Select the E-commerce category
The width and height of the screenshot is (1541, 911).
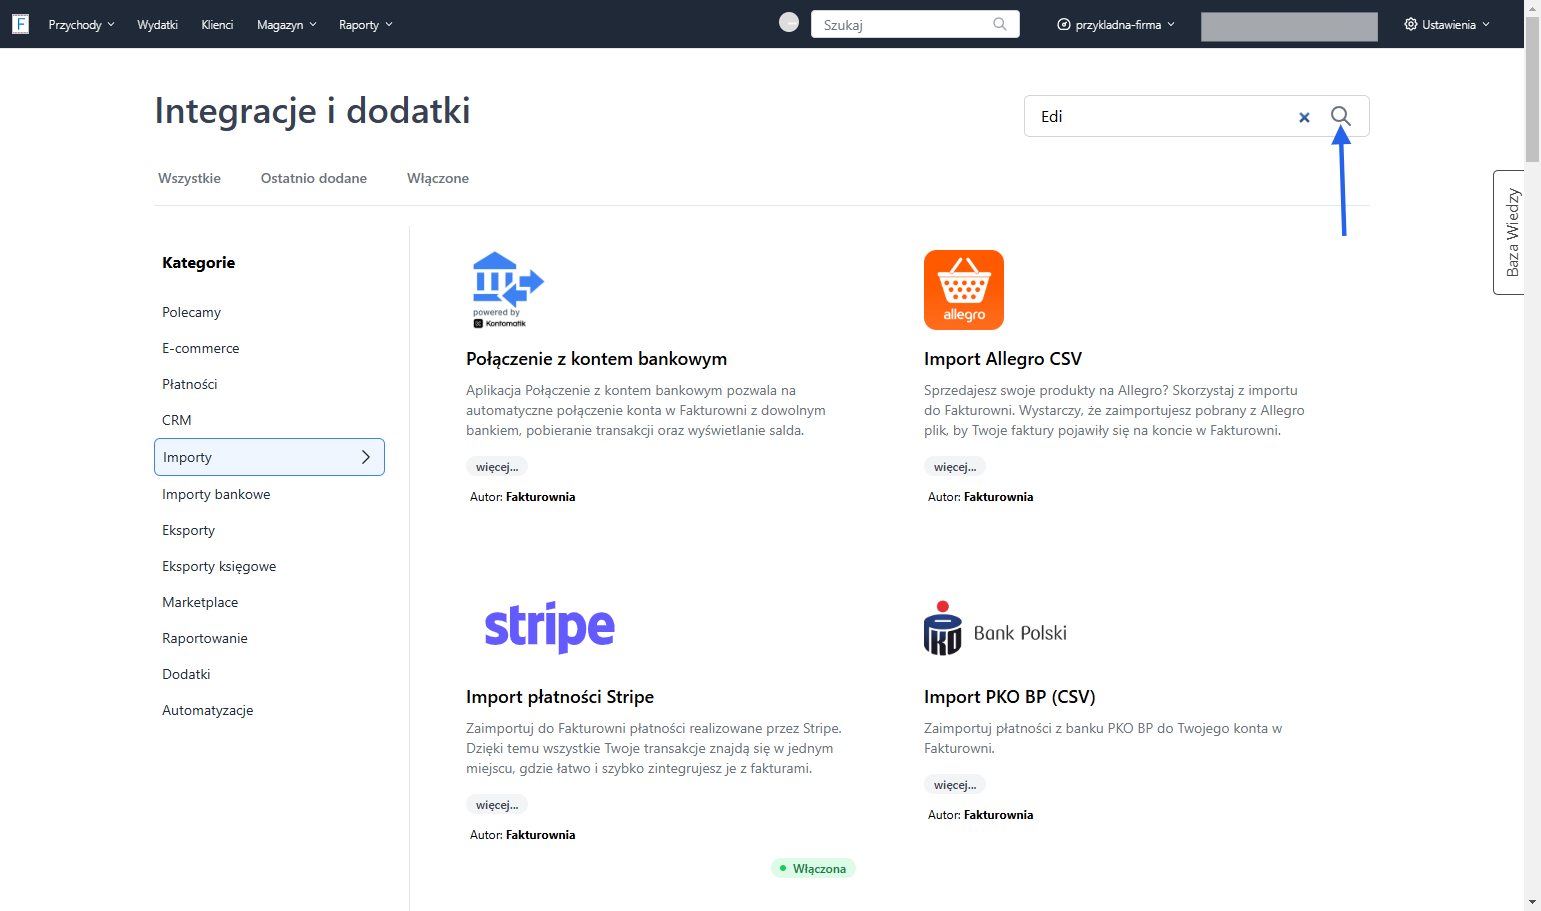click(201, 348)
